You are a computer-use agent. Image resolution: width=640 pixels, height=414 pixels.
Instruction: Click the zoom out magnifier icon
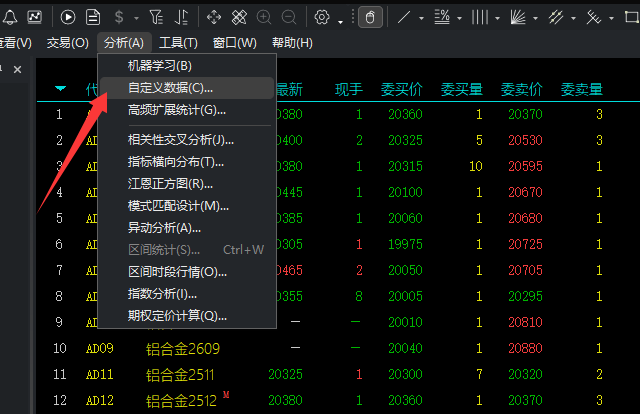(289, 17)
